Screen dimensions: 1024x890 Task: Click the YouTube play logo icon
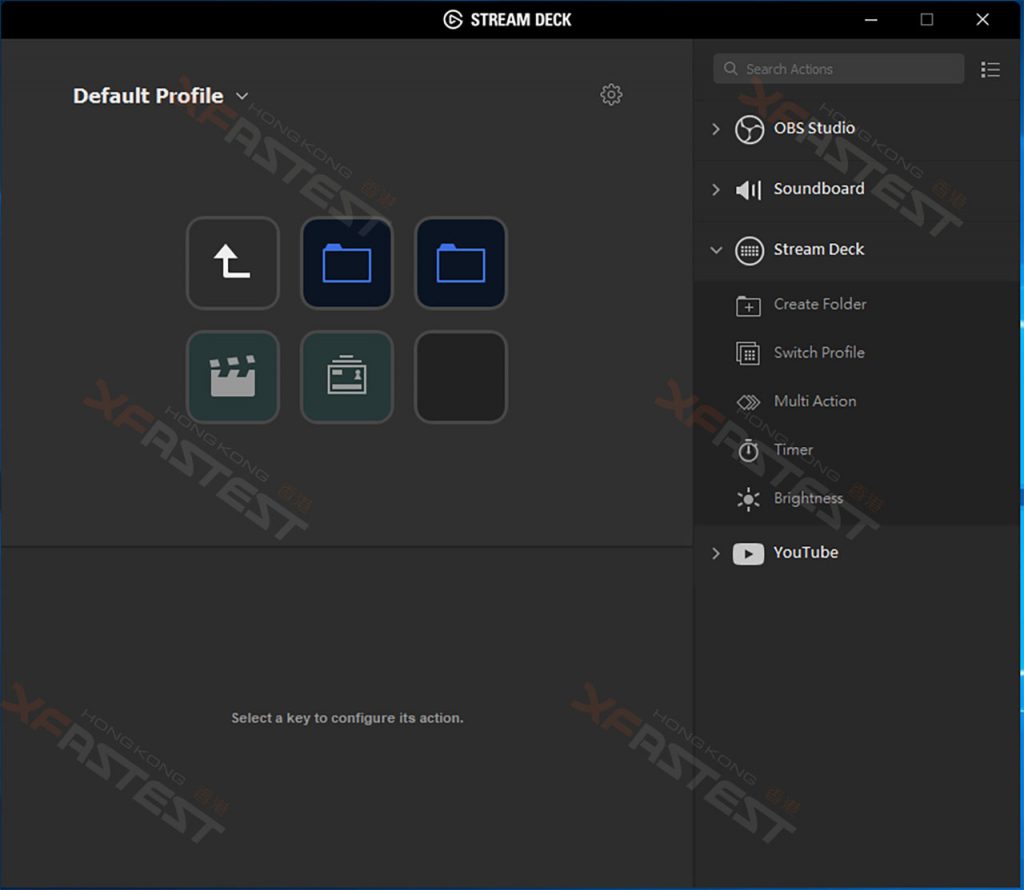coord(748,554)
